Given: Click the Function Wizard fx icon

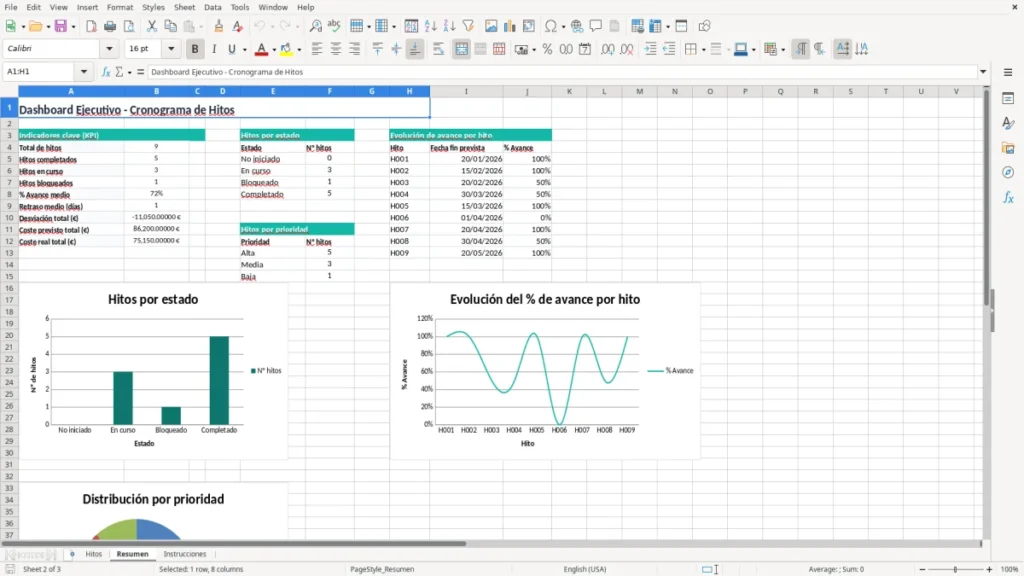Looking at the screenshot, I should point(106,72).
